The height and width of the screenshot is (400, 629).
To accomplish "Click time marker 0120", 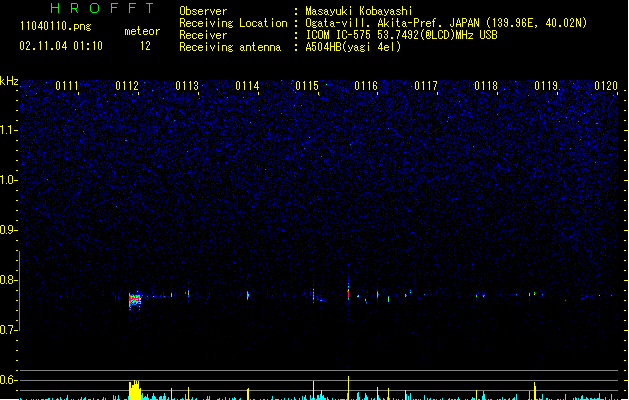I will (x=606, y=86).
